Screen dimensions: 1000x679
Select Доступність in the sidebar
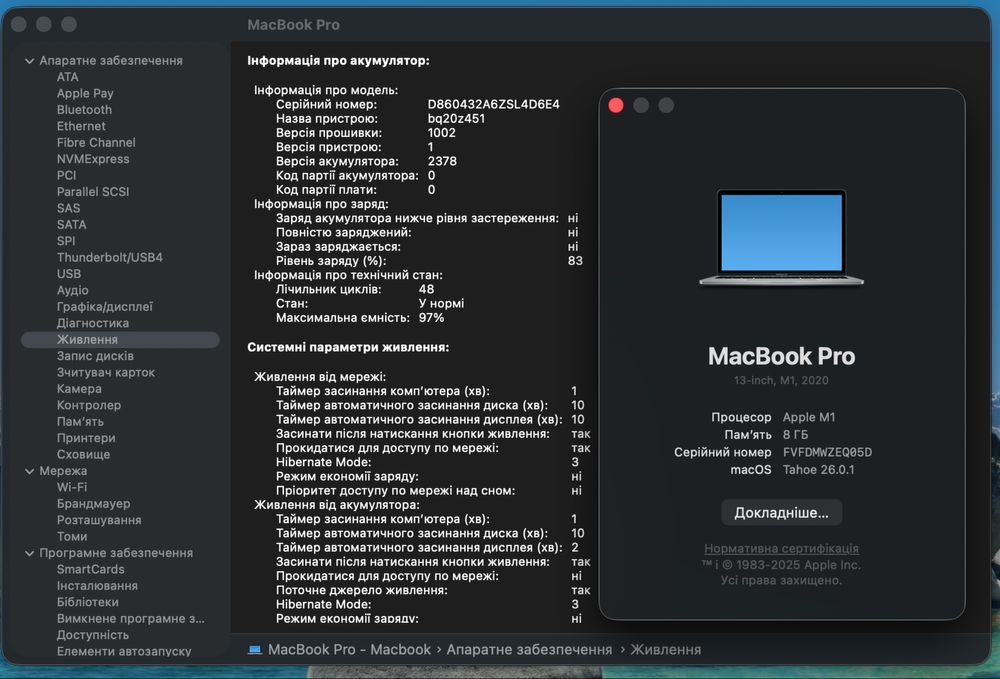tap(92, 636)
